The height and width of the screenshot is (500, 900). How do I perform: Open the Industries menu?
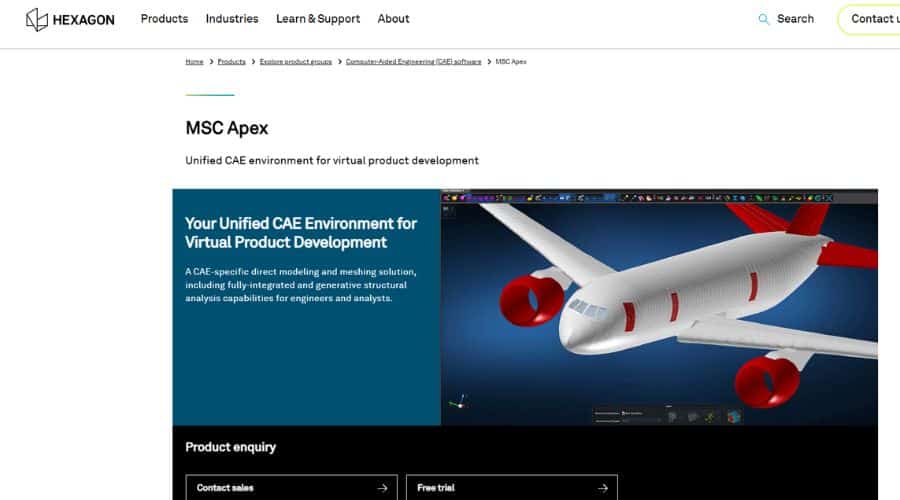point(232,19)
